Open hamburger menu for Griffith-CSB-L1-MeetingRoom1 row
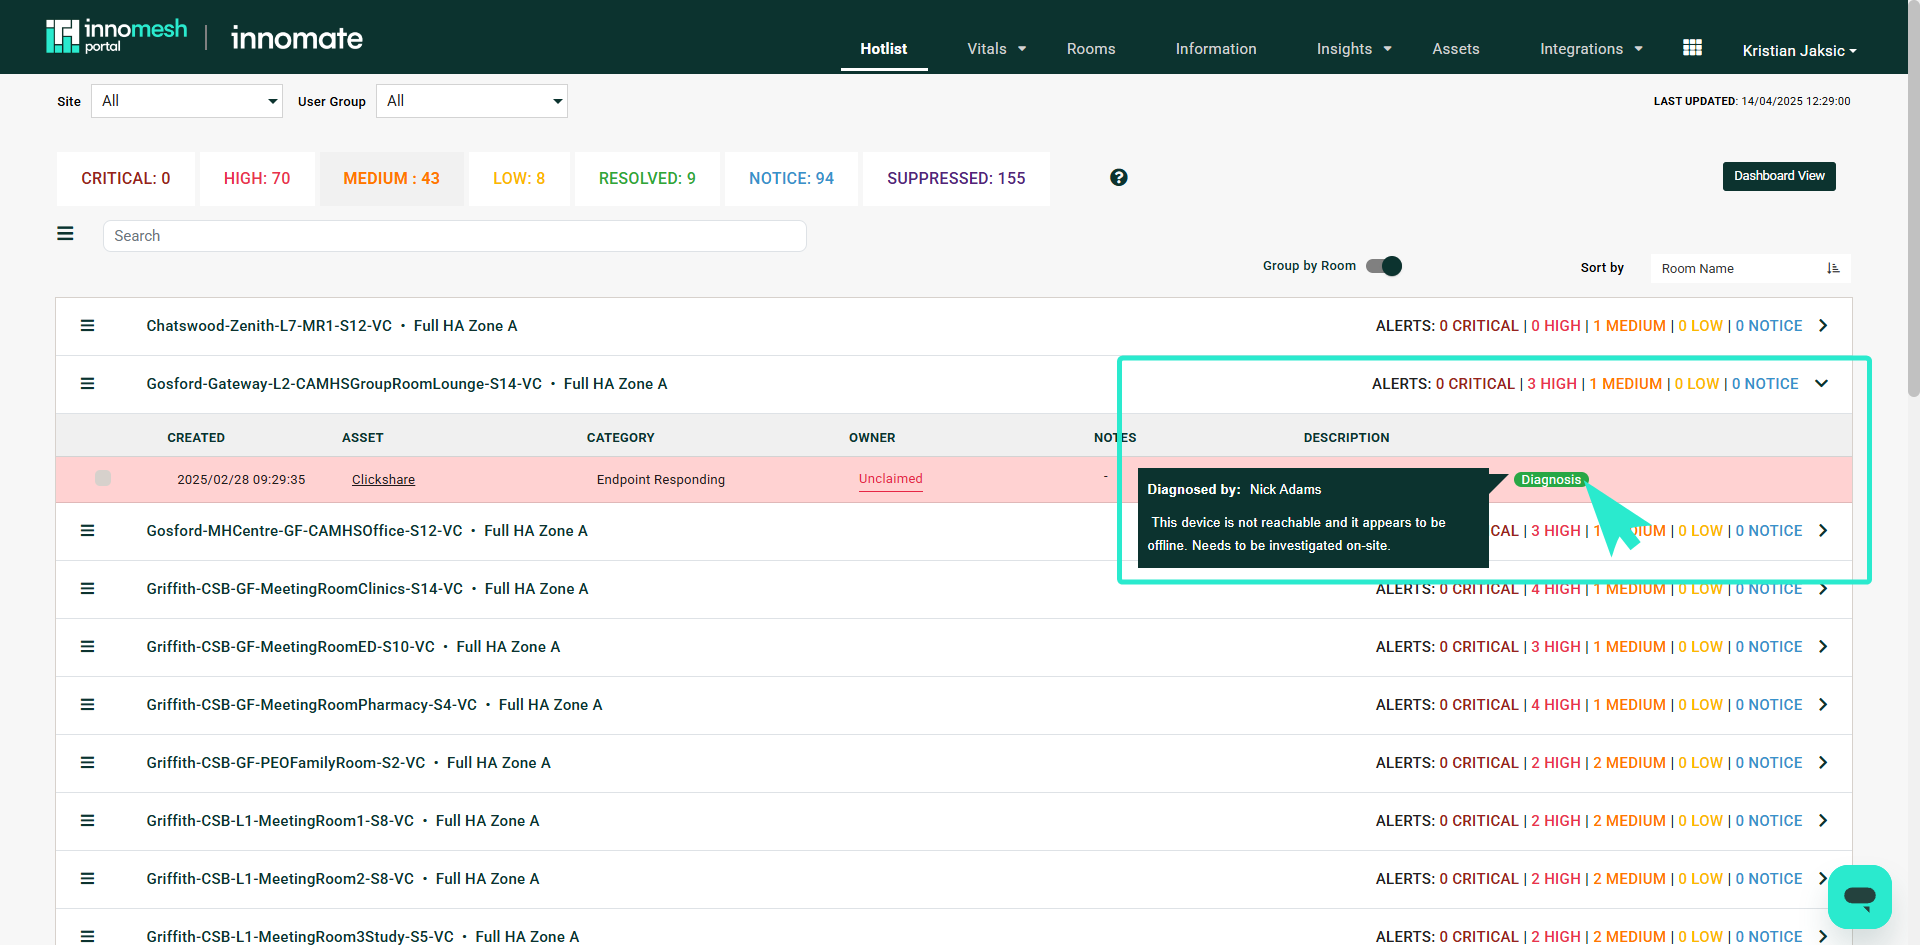The height and width of the screenshot is (945, 1920). [87, 820]
